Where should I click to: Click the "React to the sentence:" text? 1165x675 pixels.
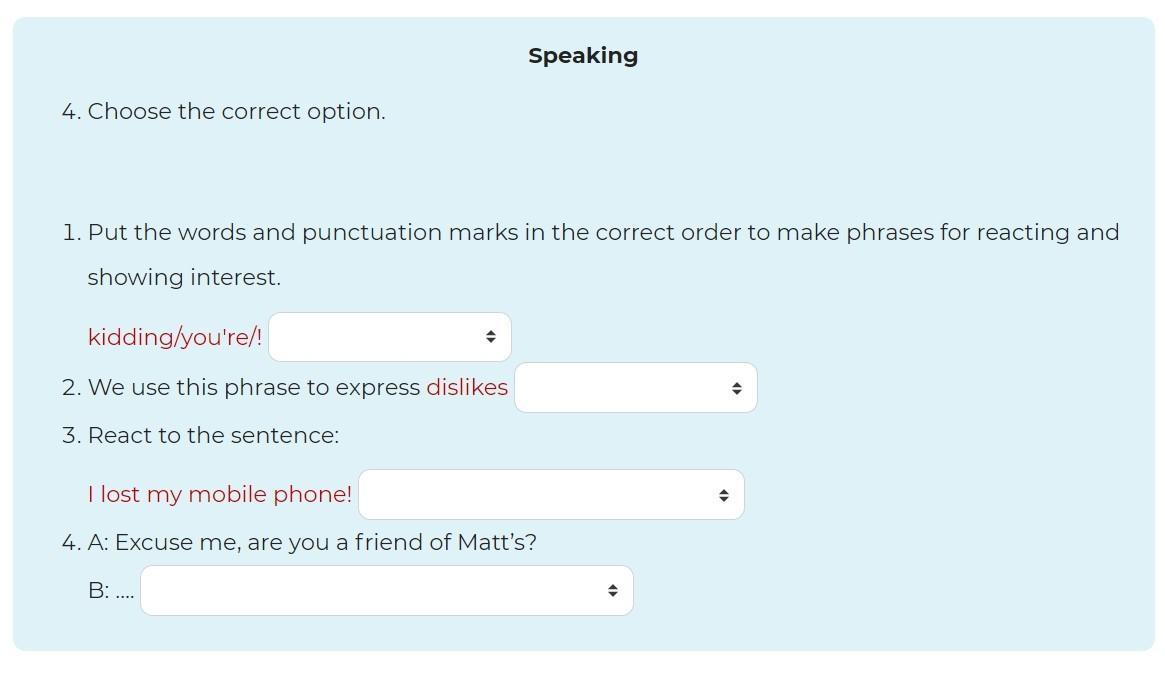coord(213,435)
